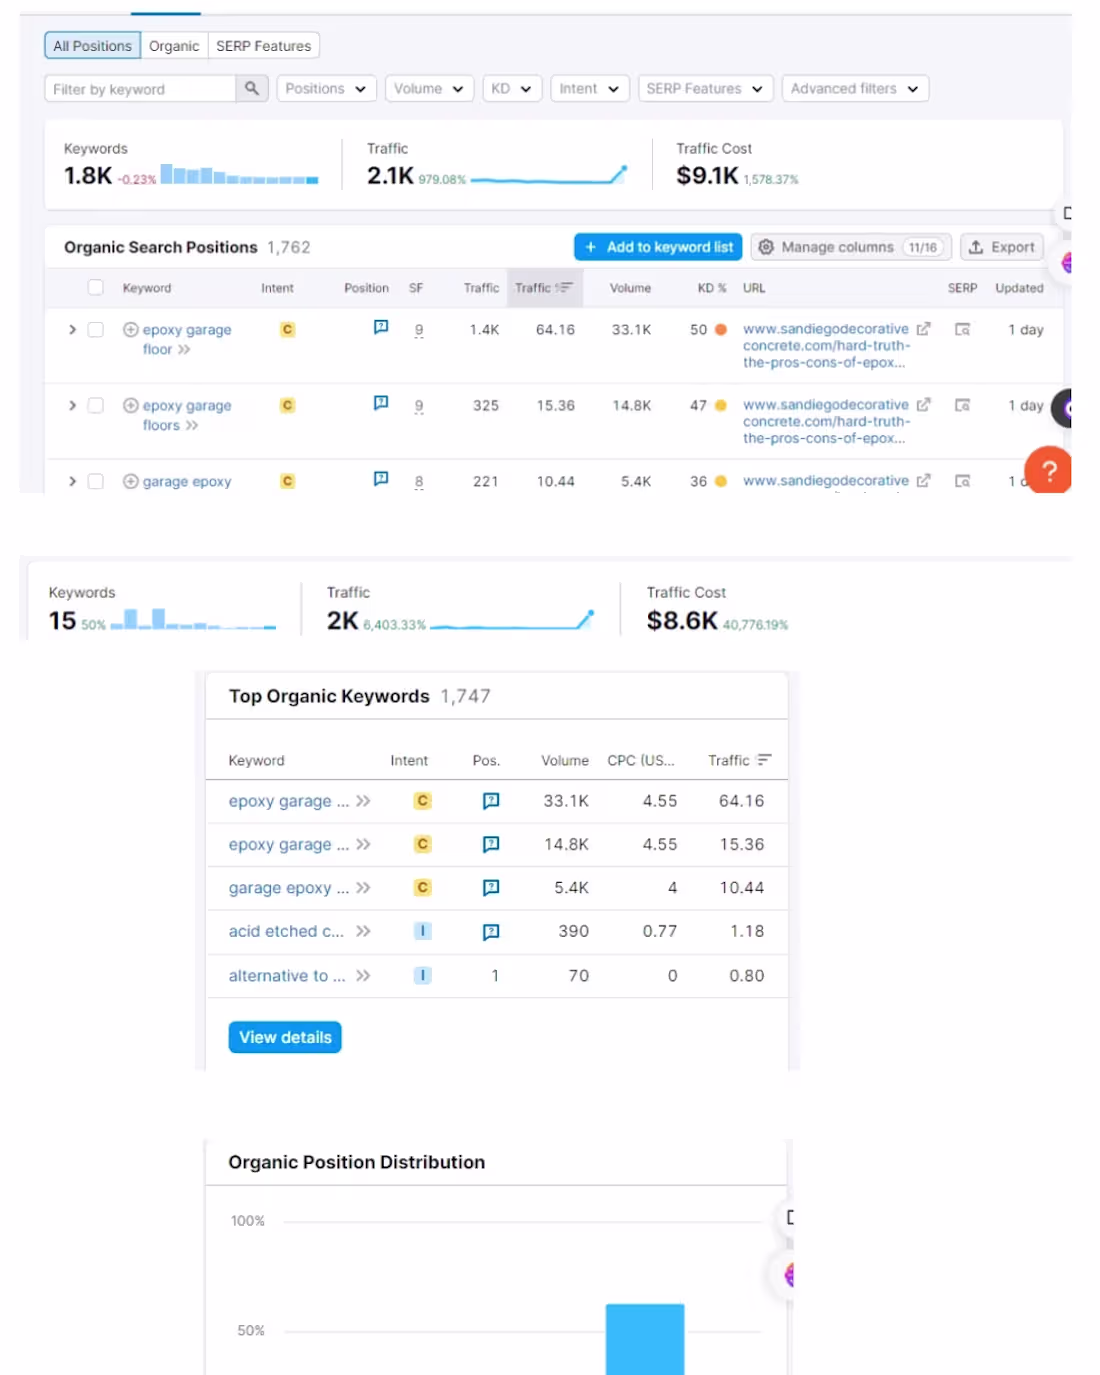Screen dimensions: 1100x1375
Task: Click SERP icon for 33.1K volume keyword
Action: (491, 801)
